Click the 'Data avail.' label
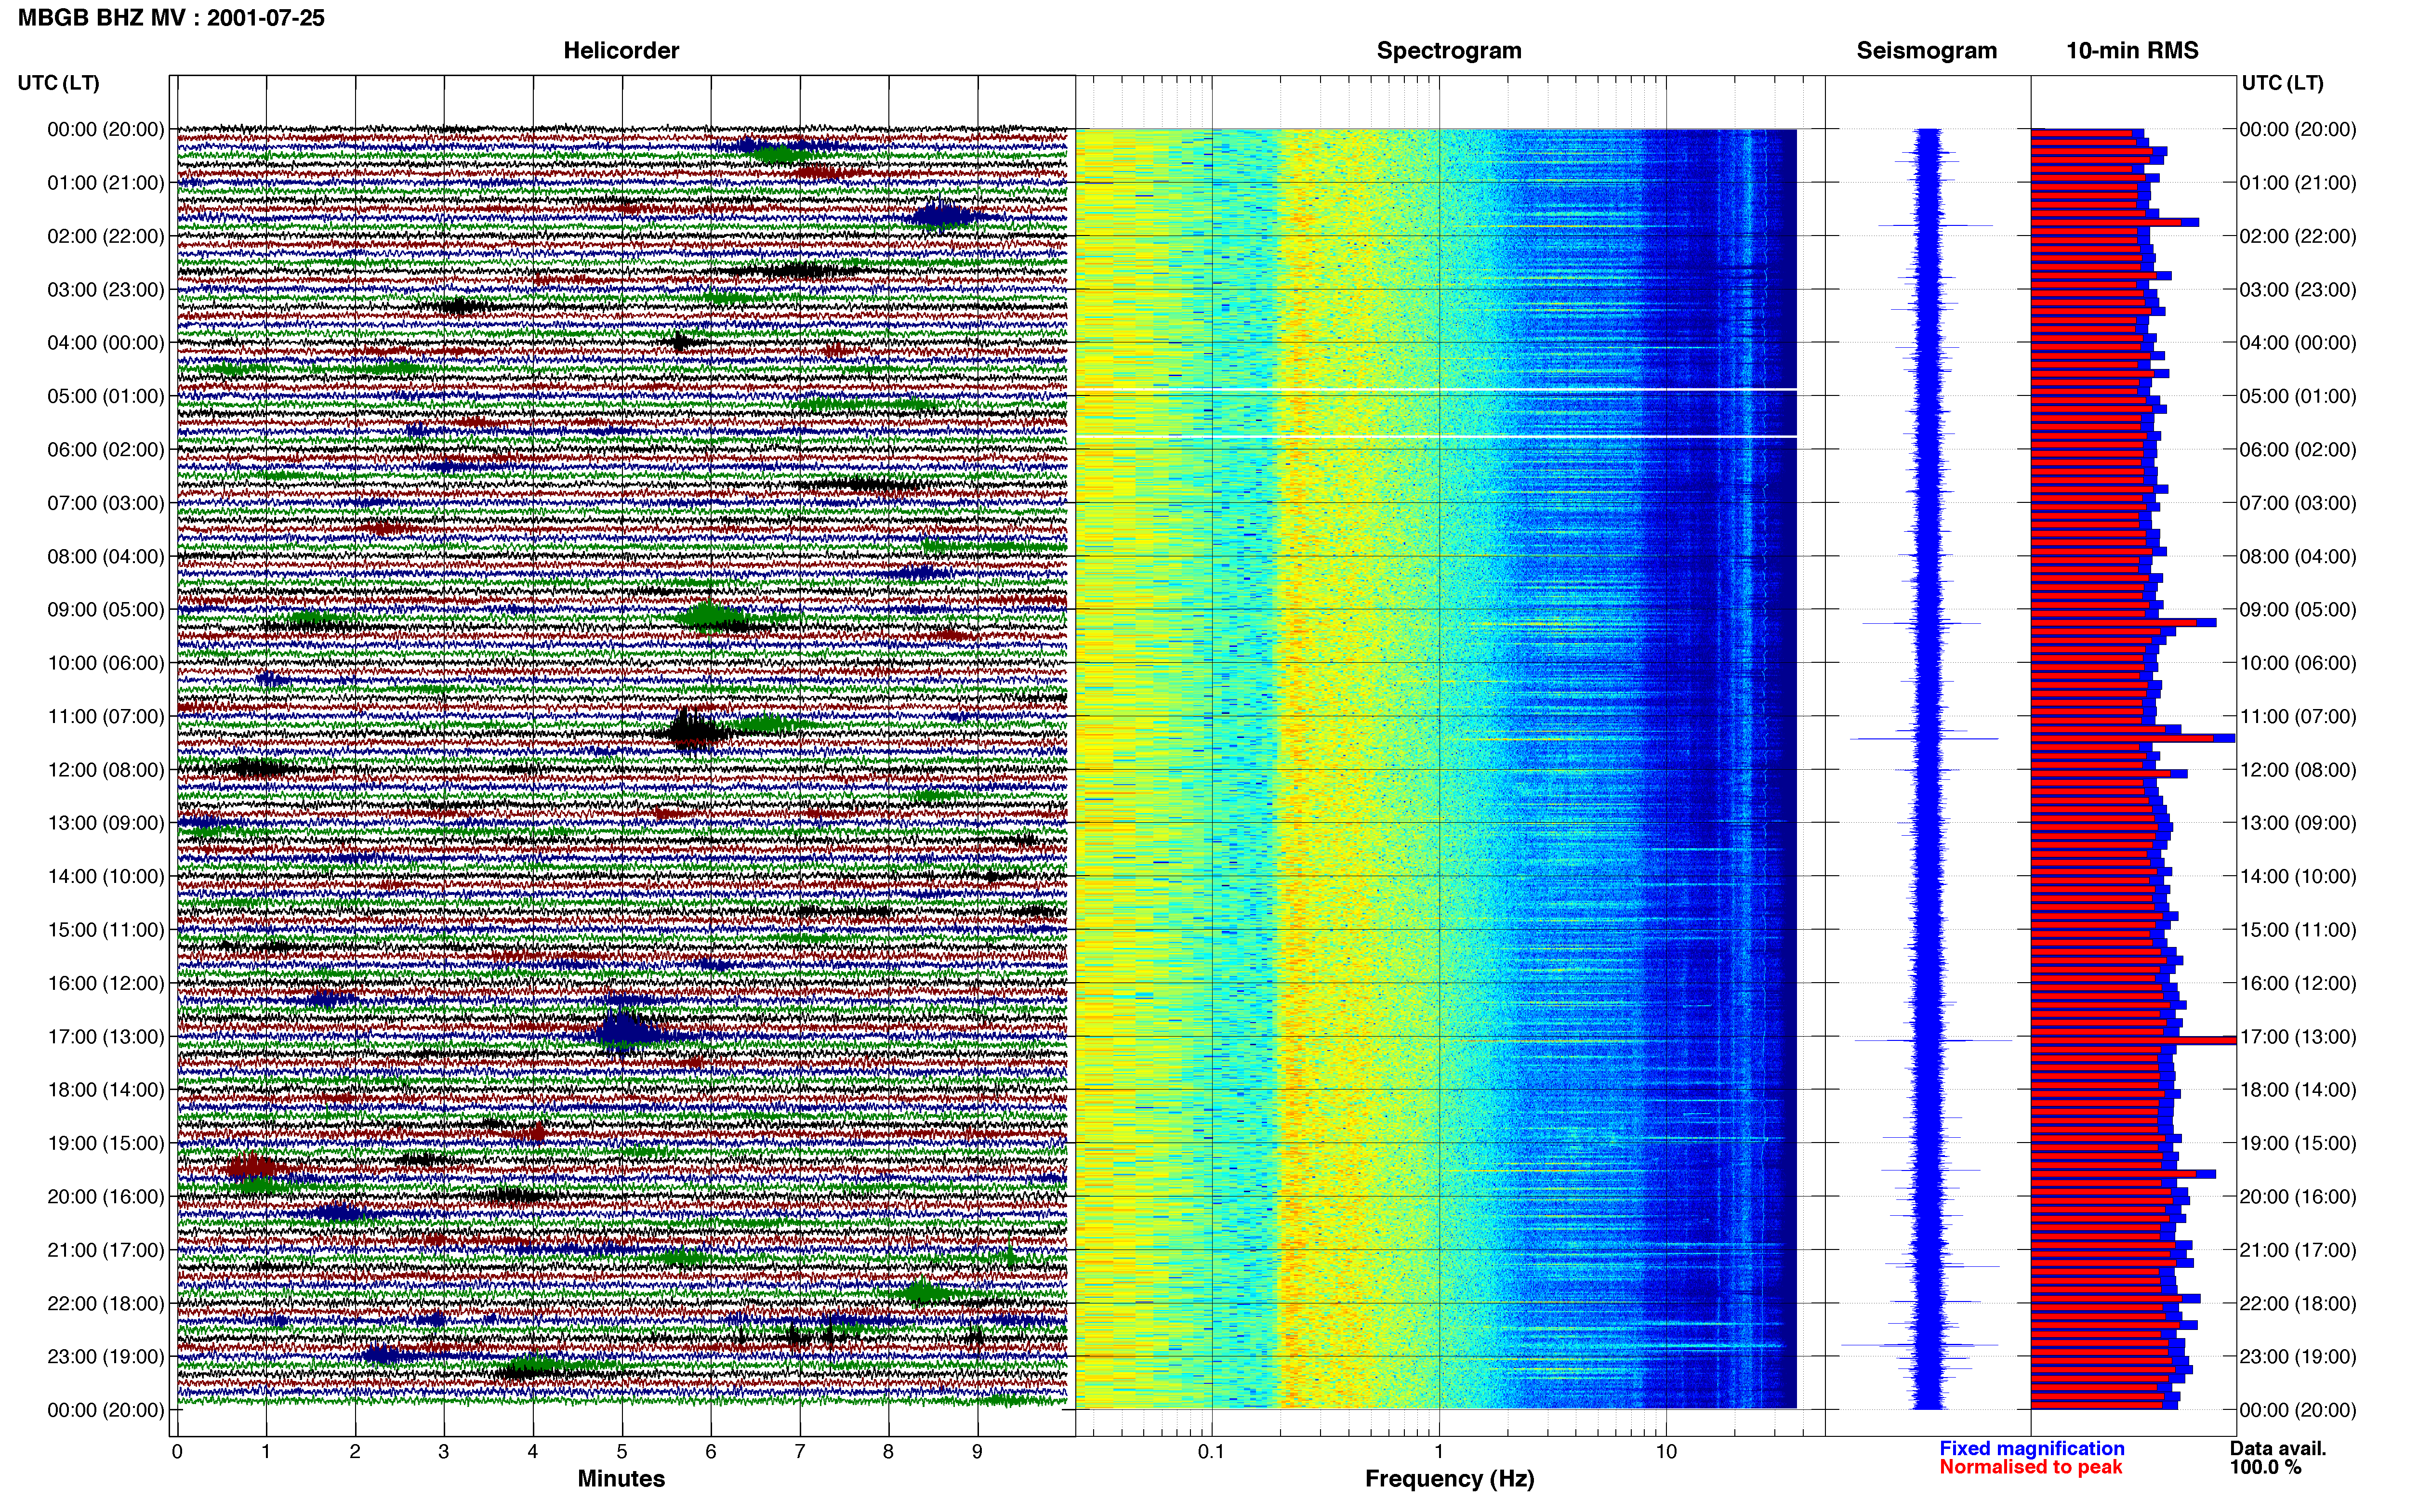Screen dimensions: 2418x1512 (2278, 1449)
